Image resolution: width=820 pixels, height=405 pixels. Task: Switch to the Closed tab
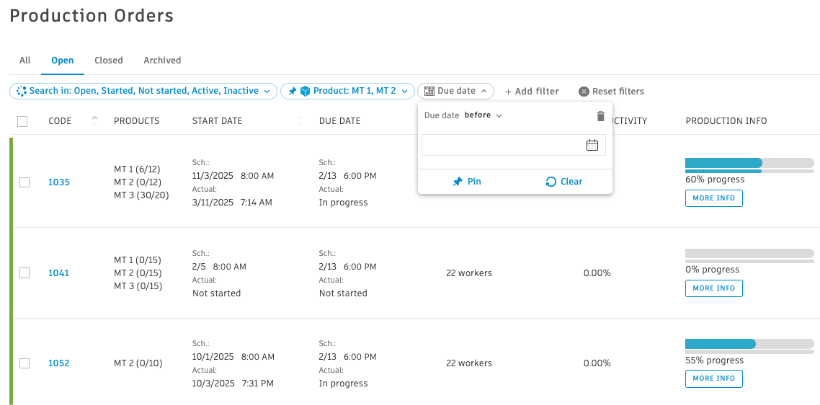click(108, 60)
